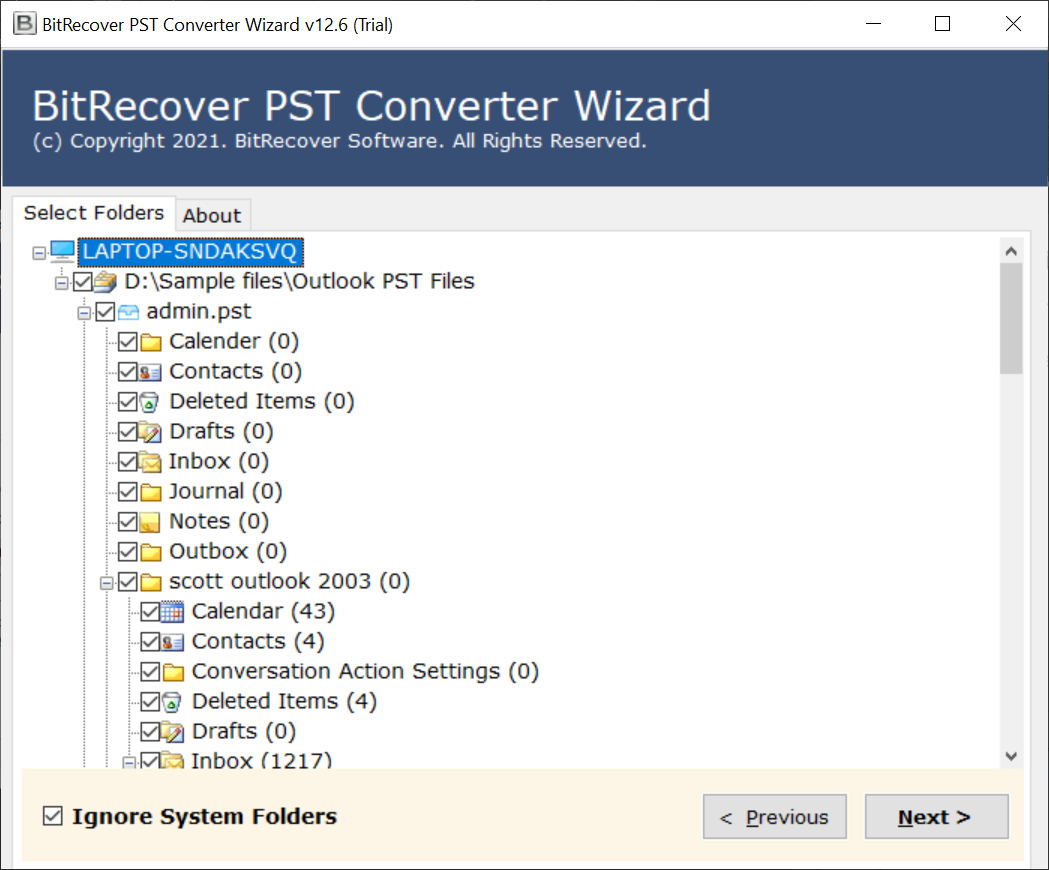Switch to the Select Folders tab

click(94, 213)
